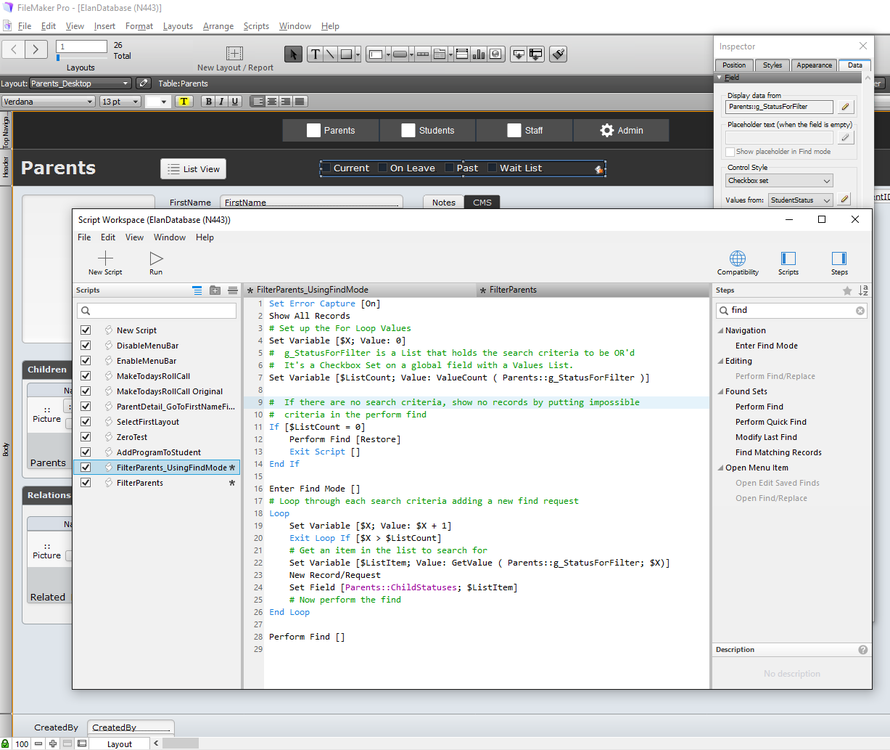
Task: Select the Text tool
Action: (x=315, y=55)
